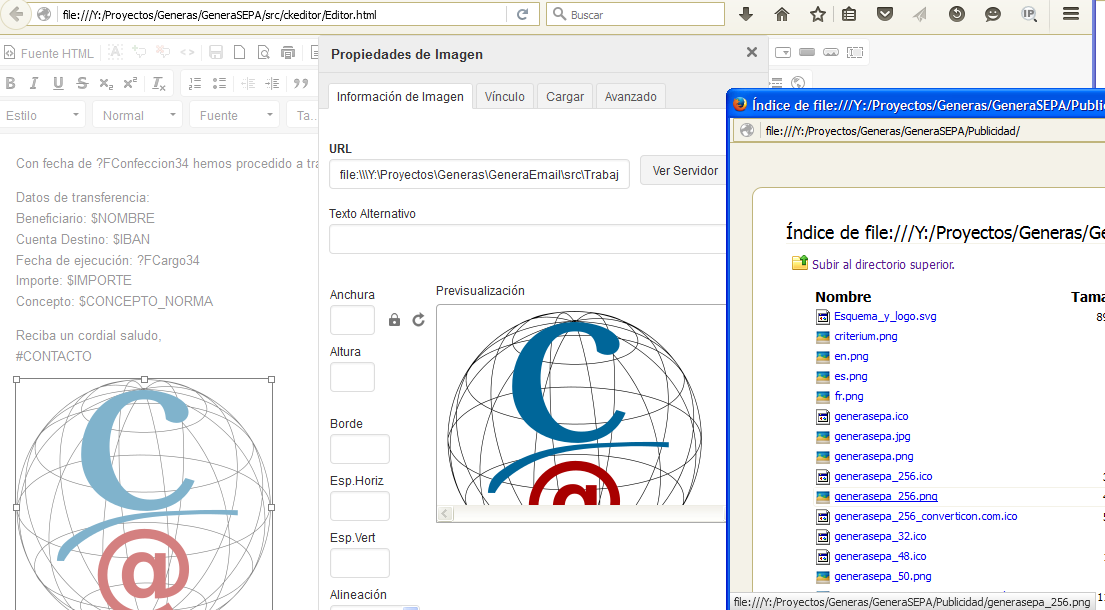Open generasepa_256.png file link
Viewport: 1105px width, 610px height.
pos(886,496)
